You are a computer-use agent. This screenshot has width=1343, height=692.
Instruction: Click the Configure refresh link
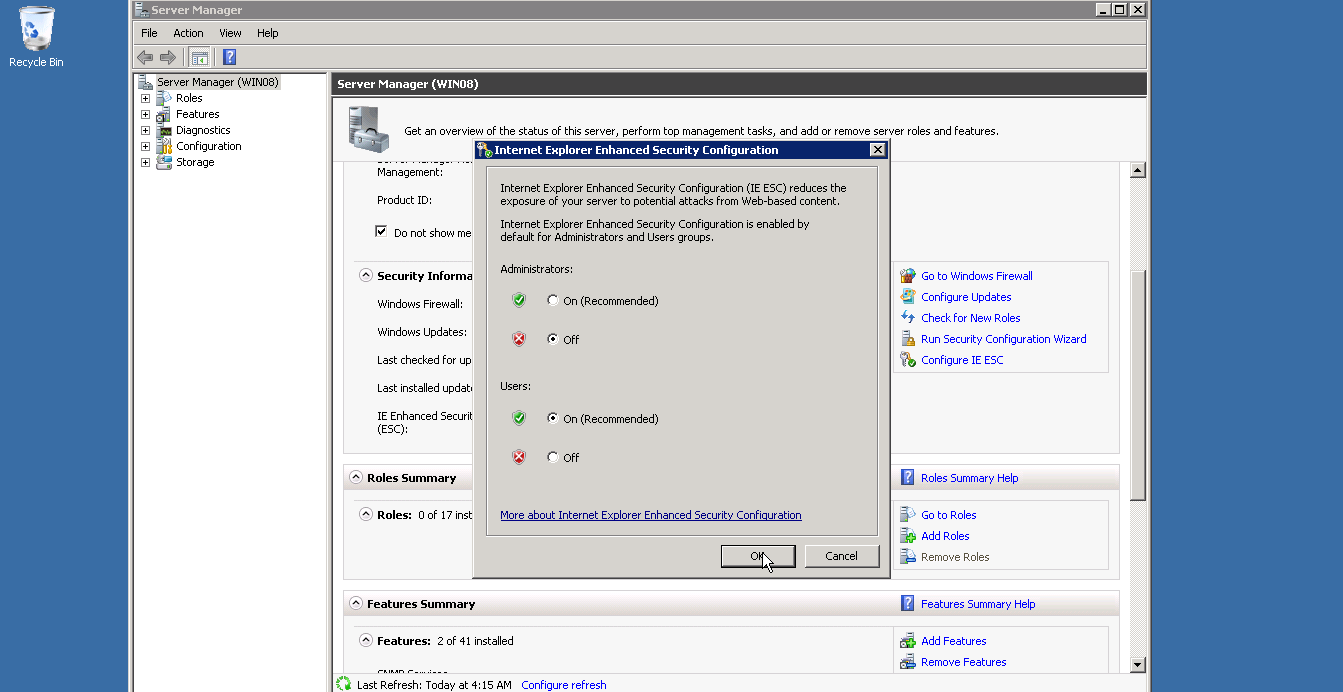pyautogui.click(x=564, y=685)
